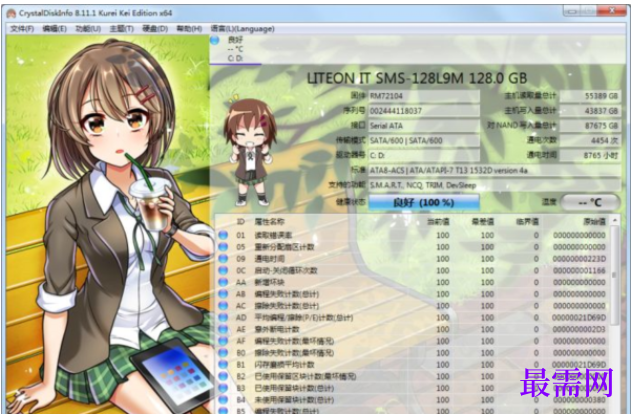Image resolution: width=632 pixels, height=414 pixels.
Task: Click the serial number field 002444118037
Action: [x=424, y=110]
